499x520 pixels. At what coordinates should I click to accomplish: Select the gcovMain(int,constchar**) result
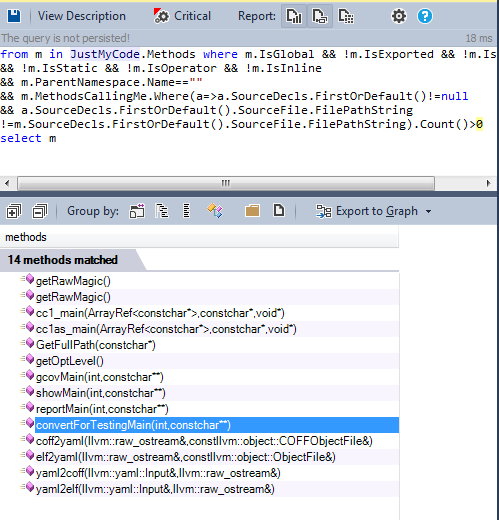100,377
